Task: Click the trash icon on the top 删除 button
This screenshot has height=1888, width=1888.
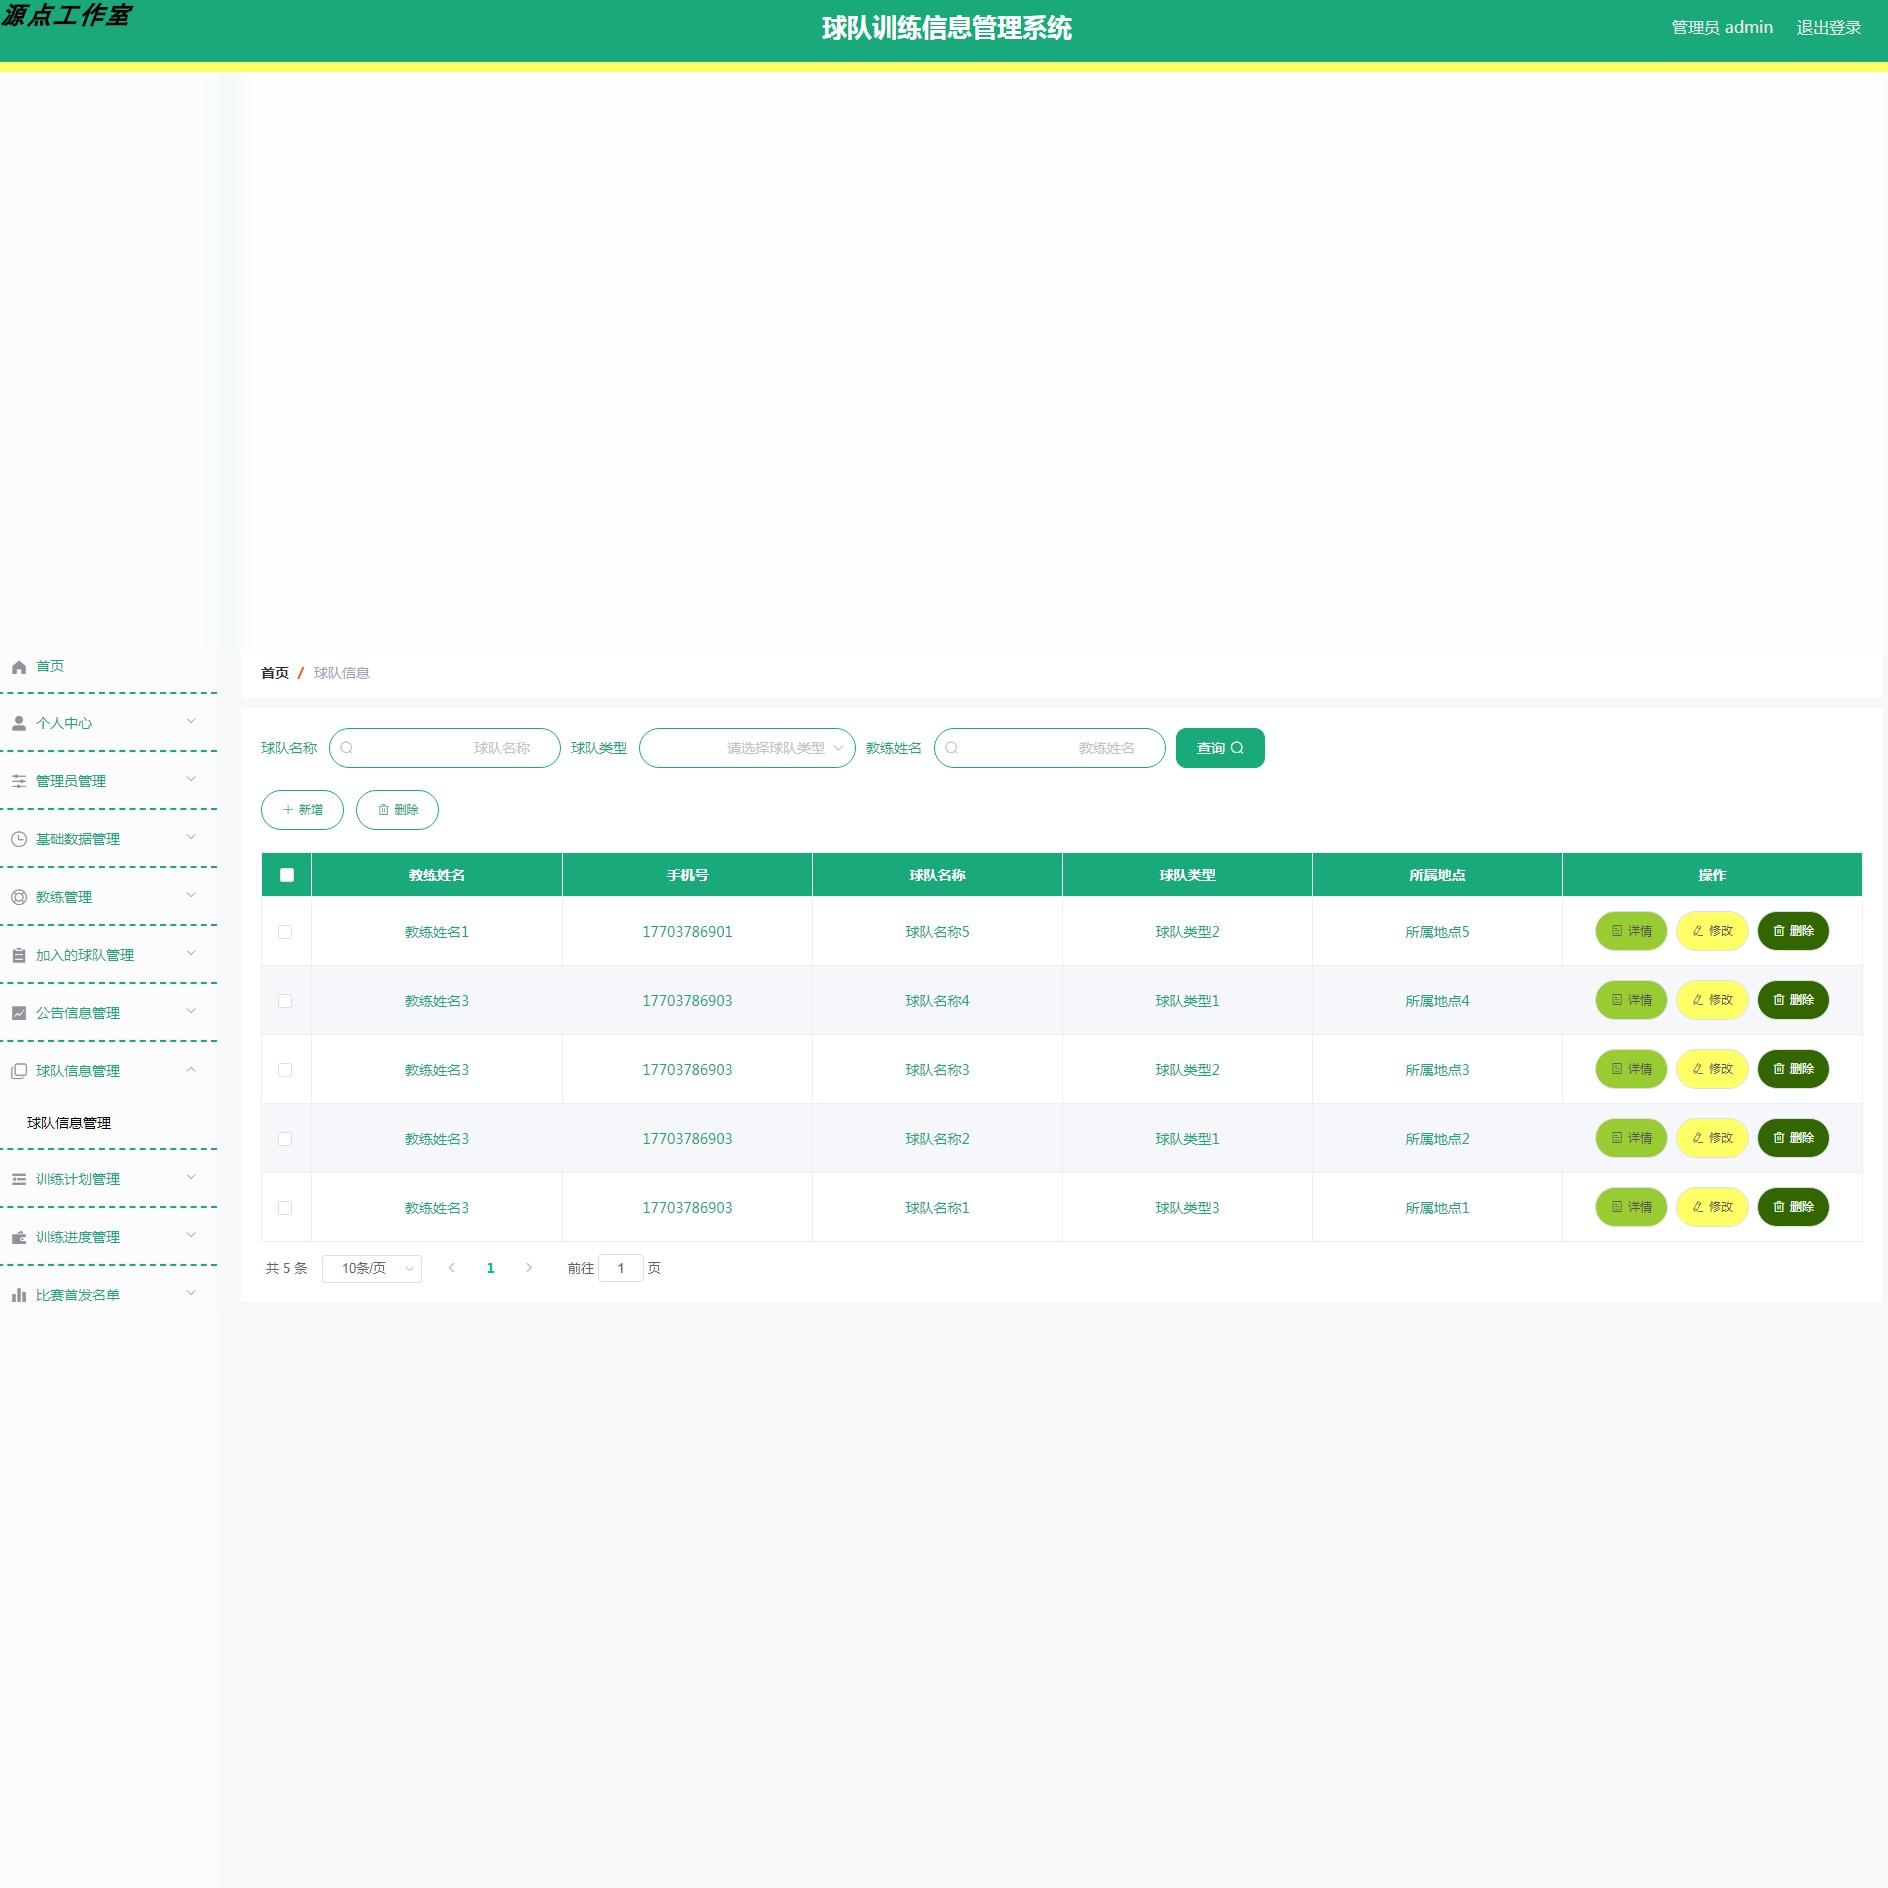Action: pyautogui.click(x=383, y=809)
